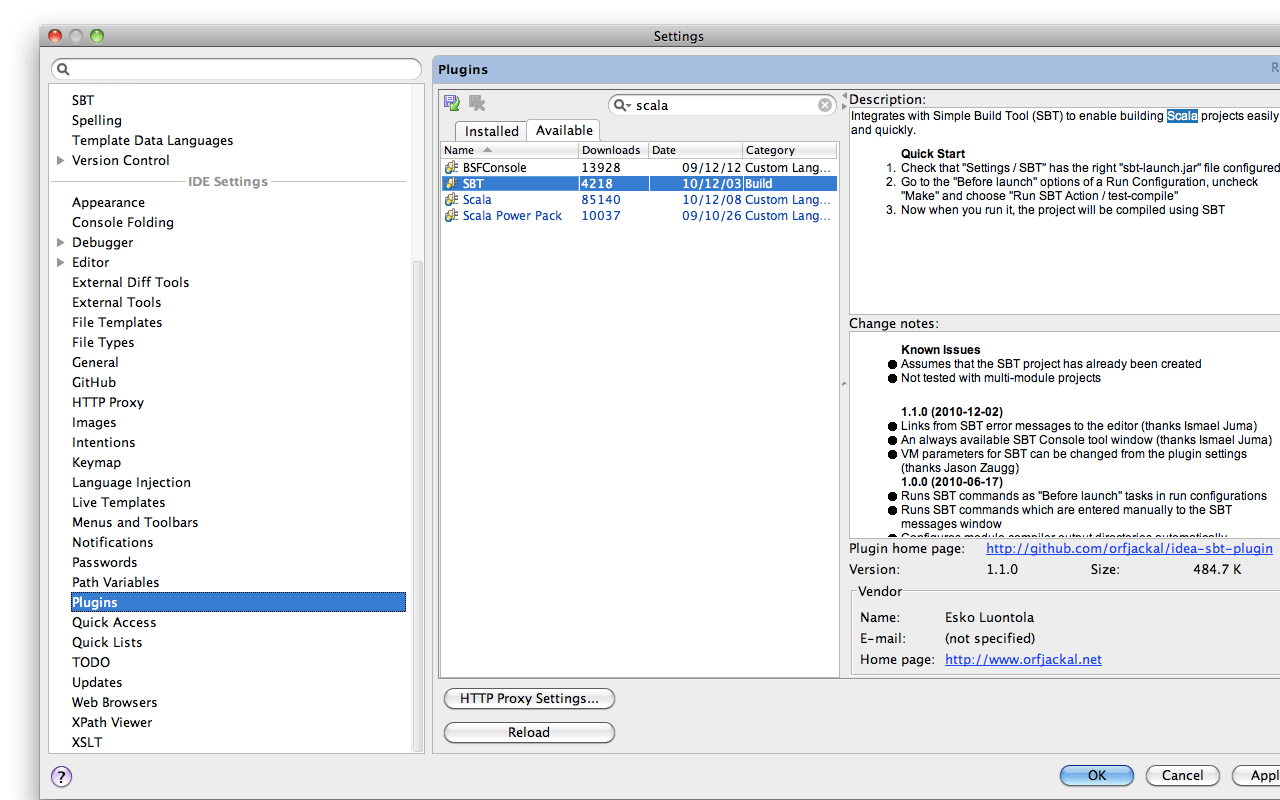The width and height of the screenshot is (1280, 800).
Task: Open the TODO settings page
Action: [x=91, y=662]
